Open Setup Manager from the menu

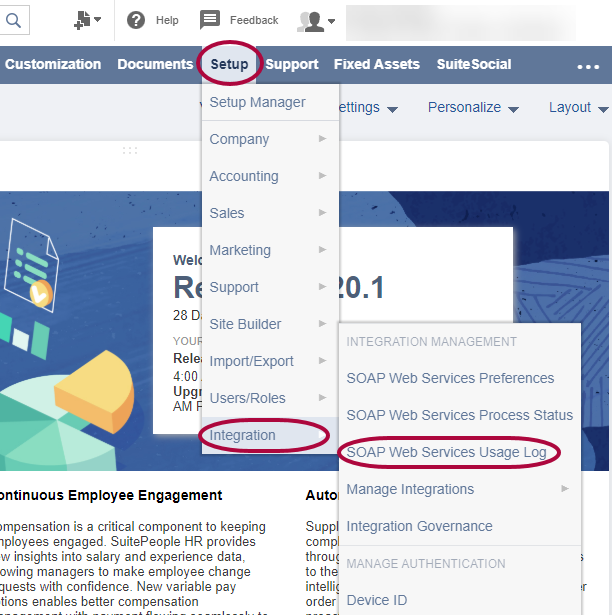pyautogui.click(x=257, y=102)
